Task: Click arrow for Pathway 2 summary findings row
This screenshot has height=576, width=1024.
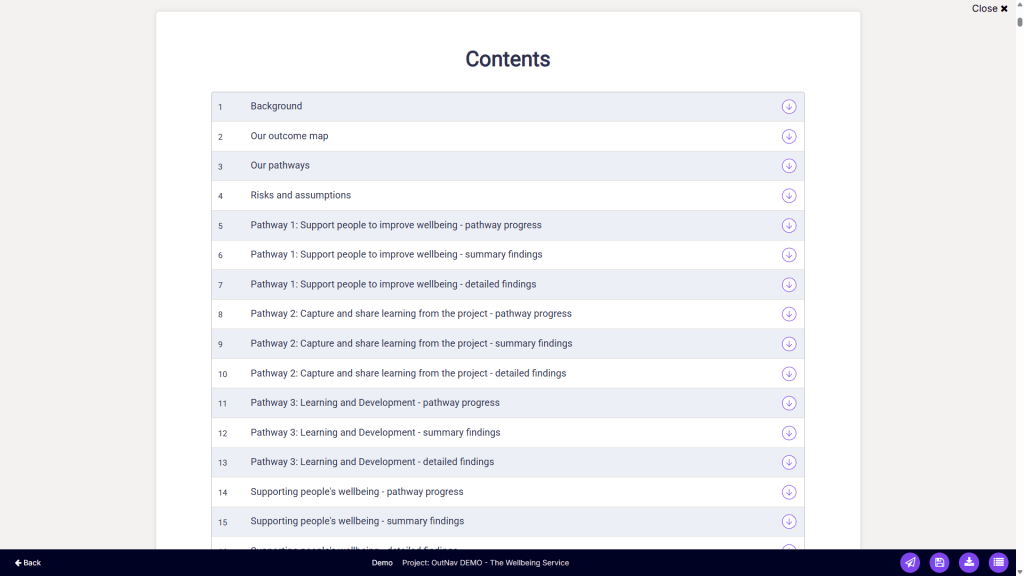Action: coord(789,344)
